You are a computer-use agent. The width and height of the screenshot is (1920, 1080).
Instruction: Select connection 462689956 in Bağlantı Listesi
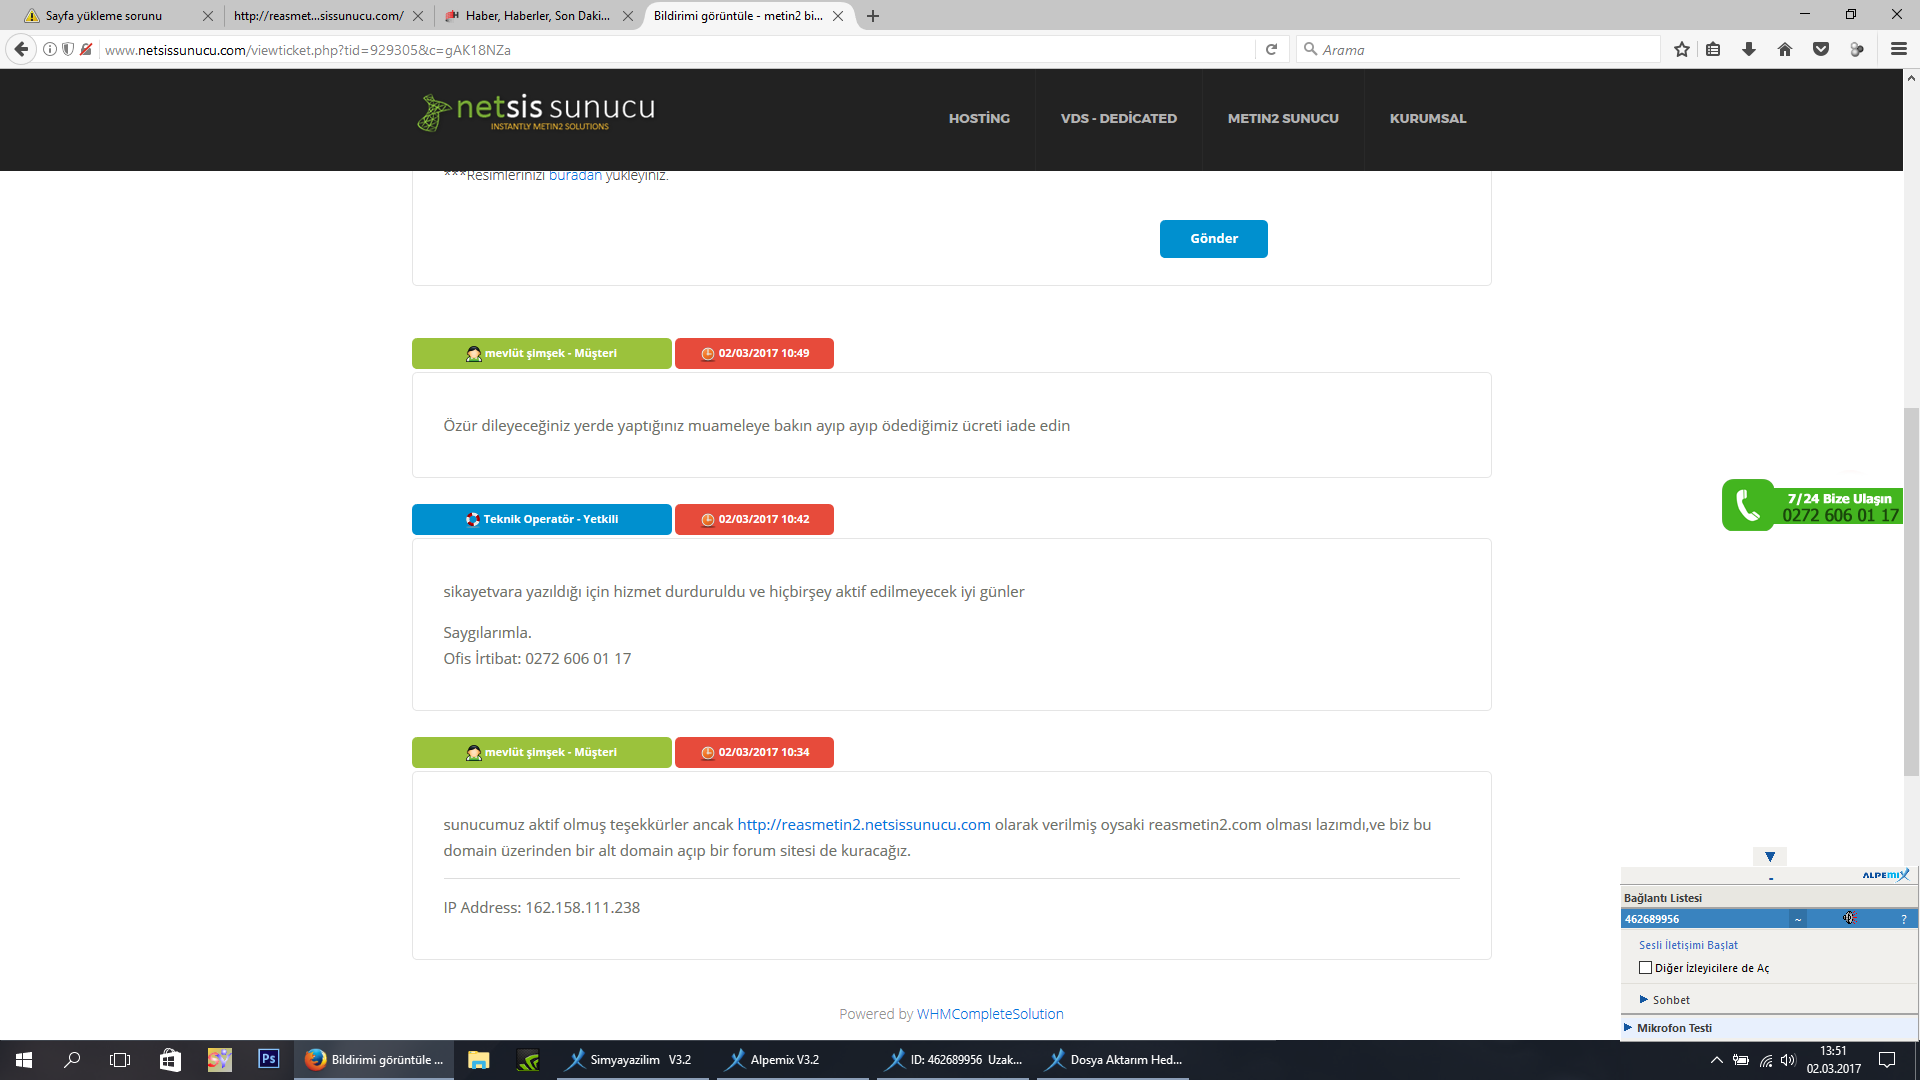click(x=1704, y=919)
